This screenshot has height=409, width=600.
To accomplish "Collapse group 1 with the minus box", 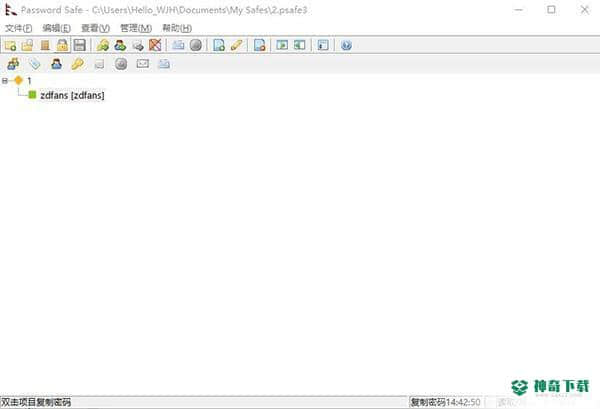I will tap(5, 81).
